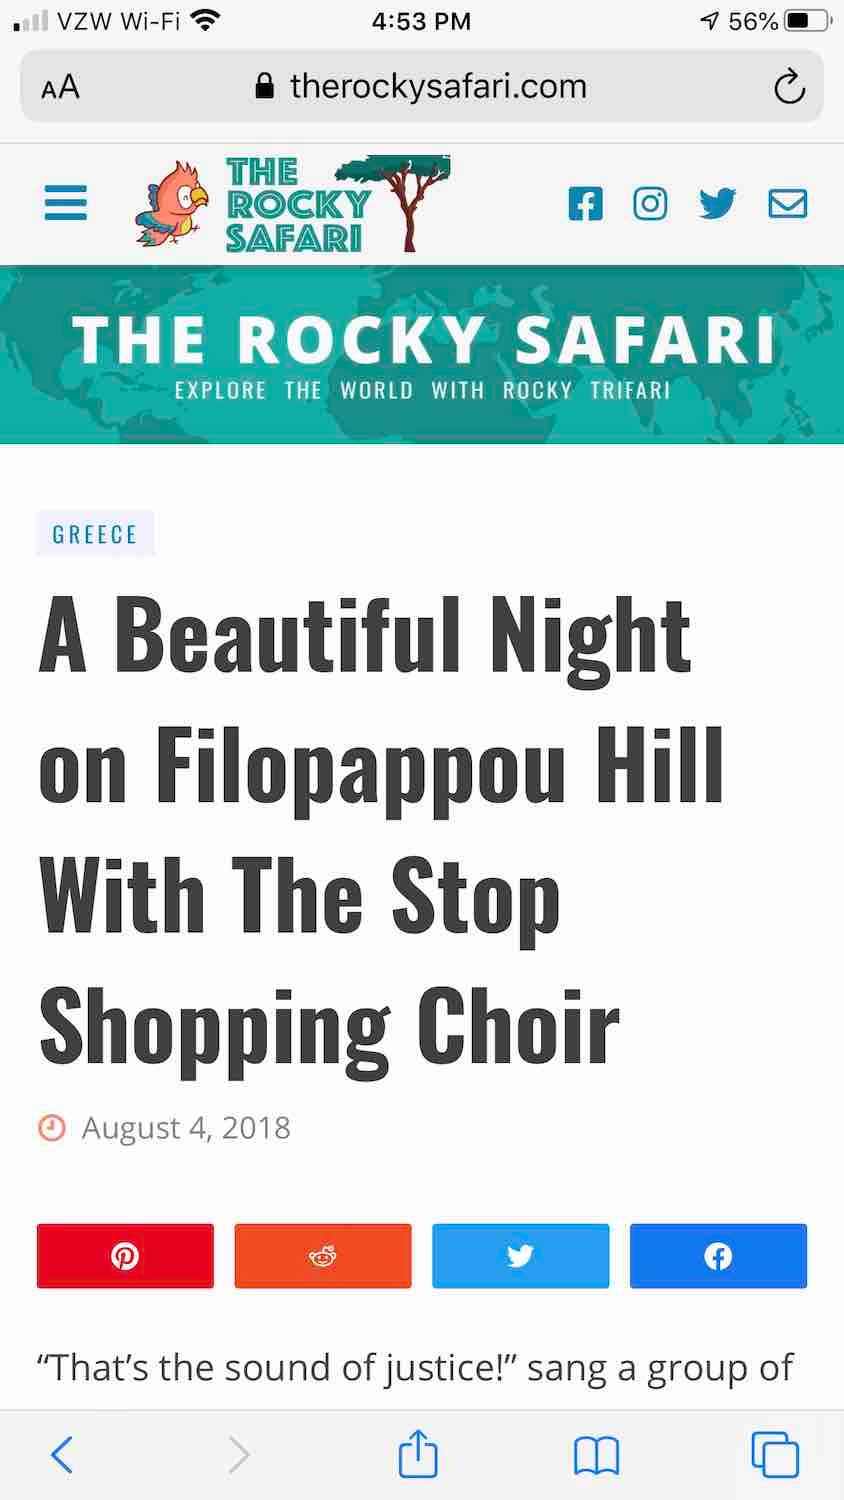Show the open tabs overview
Image resolution: width=844 pixels, height=1500 pixels.
pos(775,1454)
